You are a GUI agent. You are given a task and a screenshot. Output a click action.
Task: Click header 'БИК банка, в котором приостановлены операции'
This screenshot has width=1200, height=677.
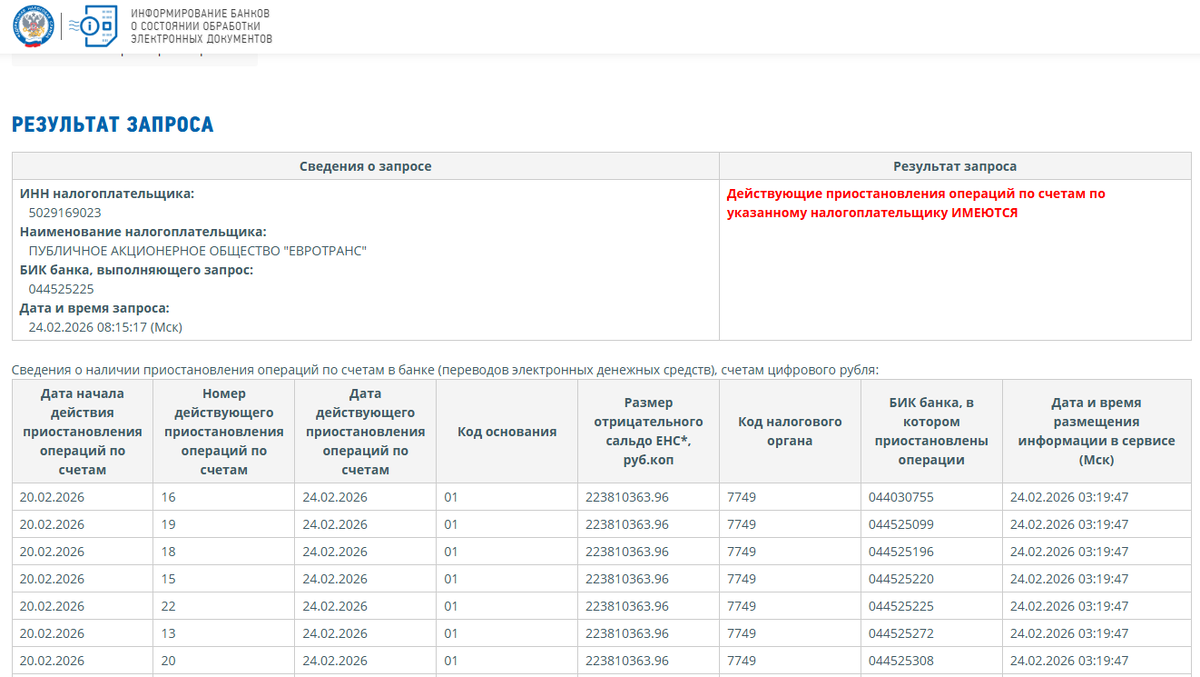click(x=931, y=431)
